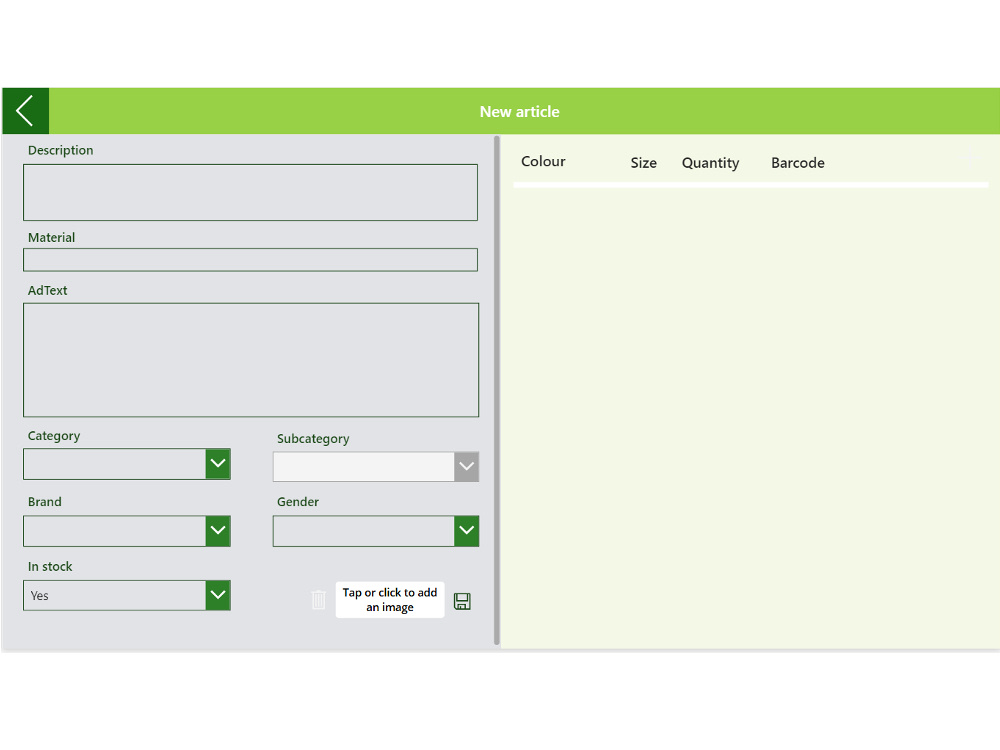Click the Gender label
Screen dimensions: 1000x750
[x=298, y=502]
